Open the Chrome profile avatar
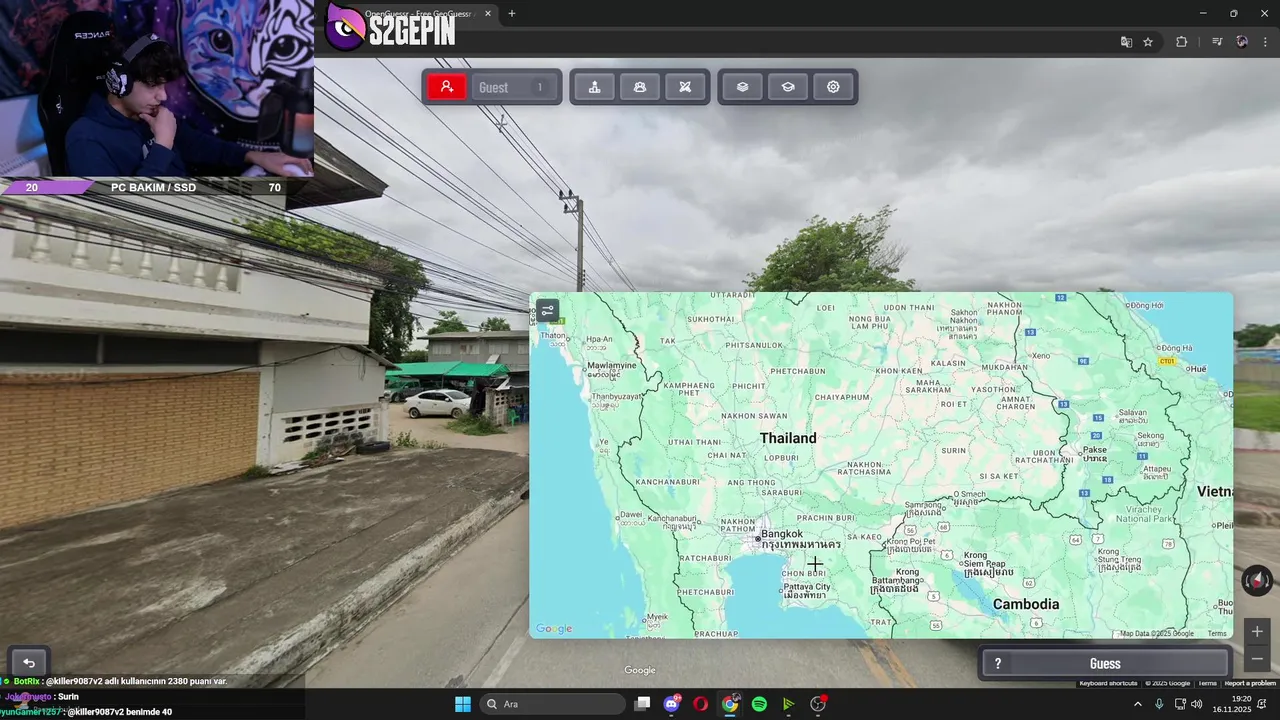 click(x=1242, y=42)
